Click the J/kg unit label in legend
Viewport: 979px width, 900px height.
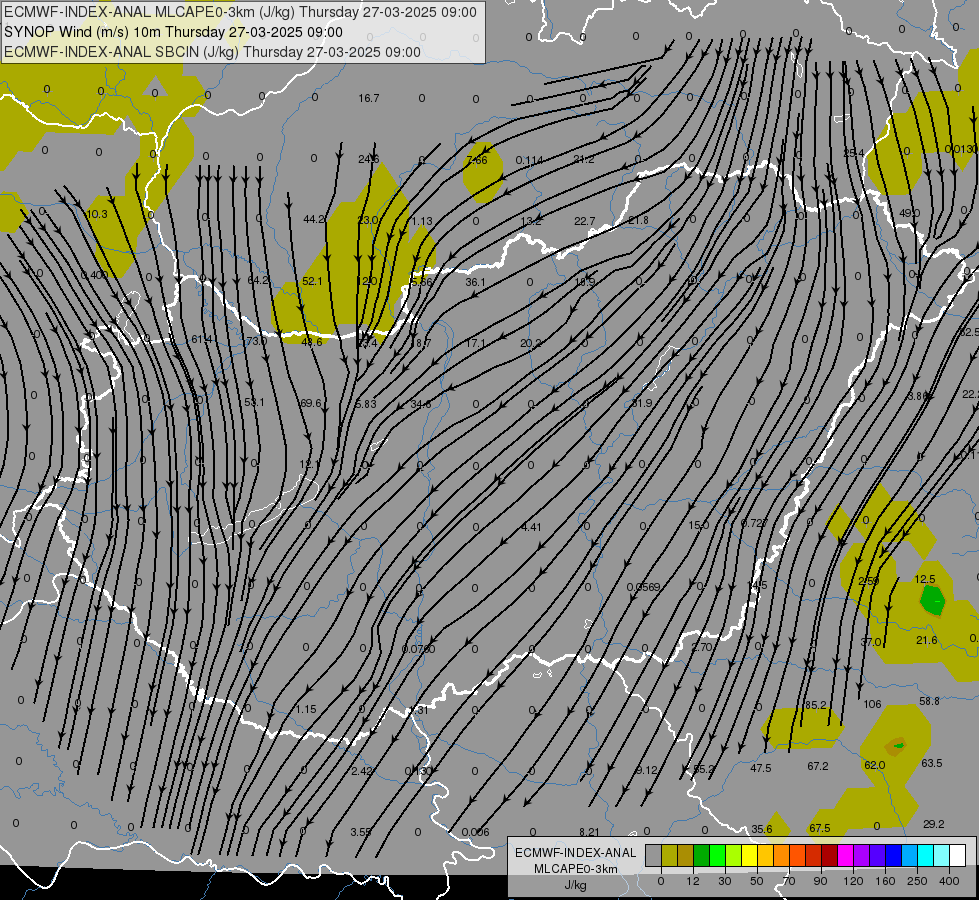(575, 885)
